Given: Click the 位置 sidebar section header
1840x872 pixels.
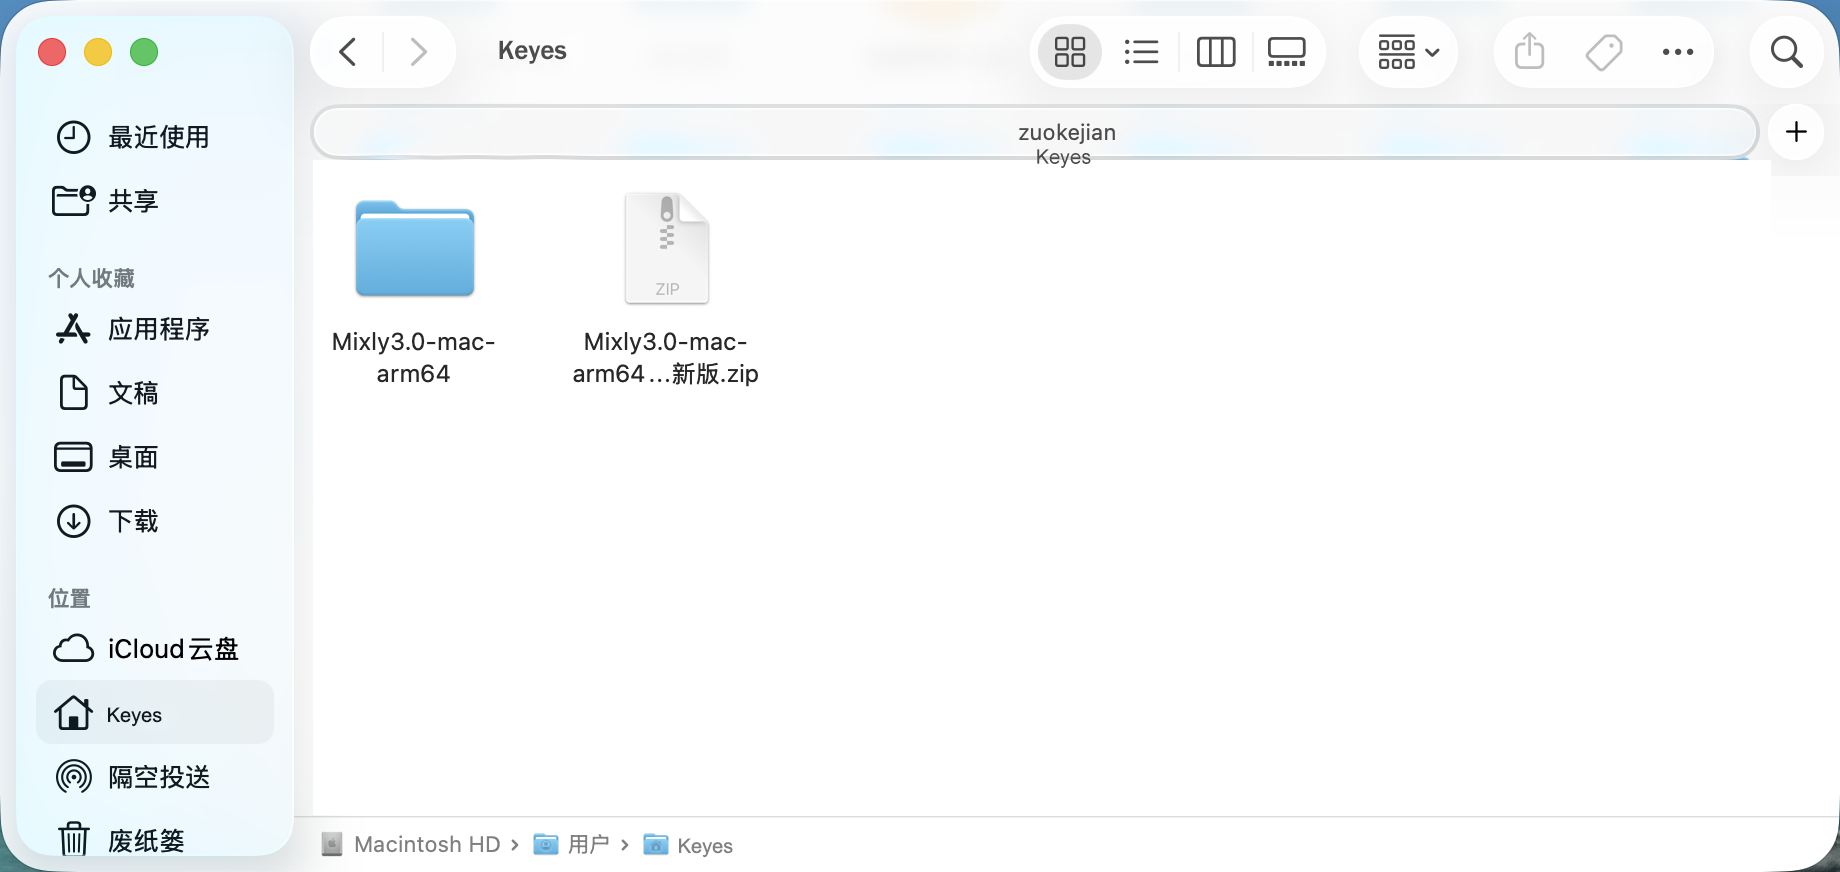Looking at the screenshot, I should click(x=69, y=598).
